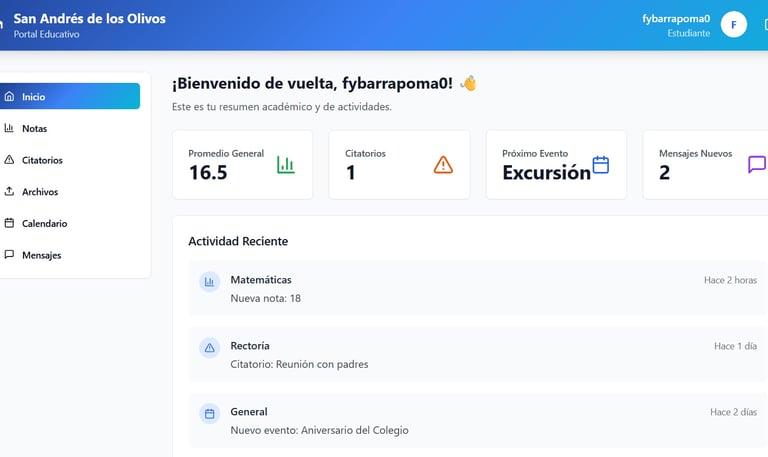
Task: Click the 'Hace 2 horas' timestamp
Action: (x=730, y=280)
